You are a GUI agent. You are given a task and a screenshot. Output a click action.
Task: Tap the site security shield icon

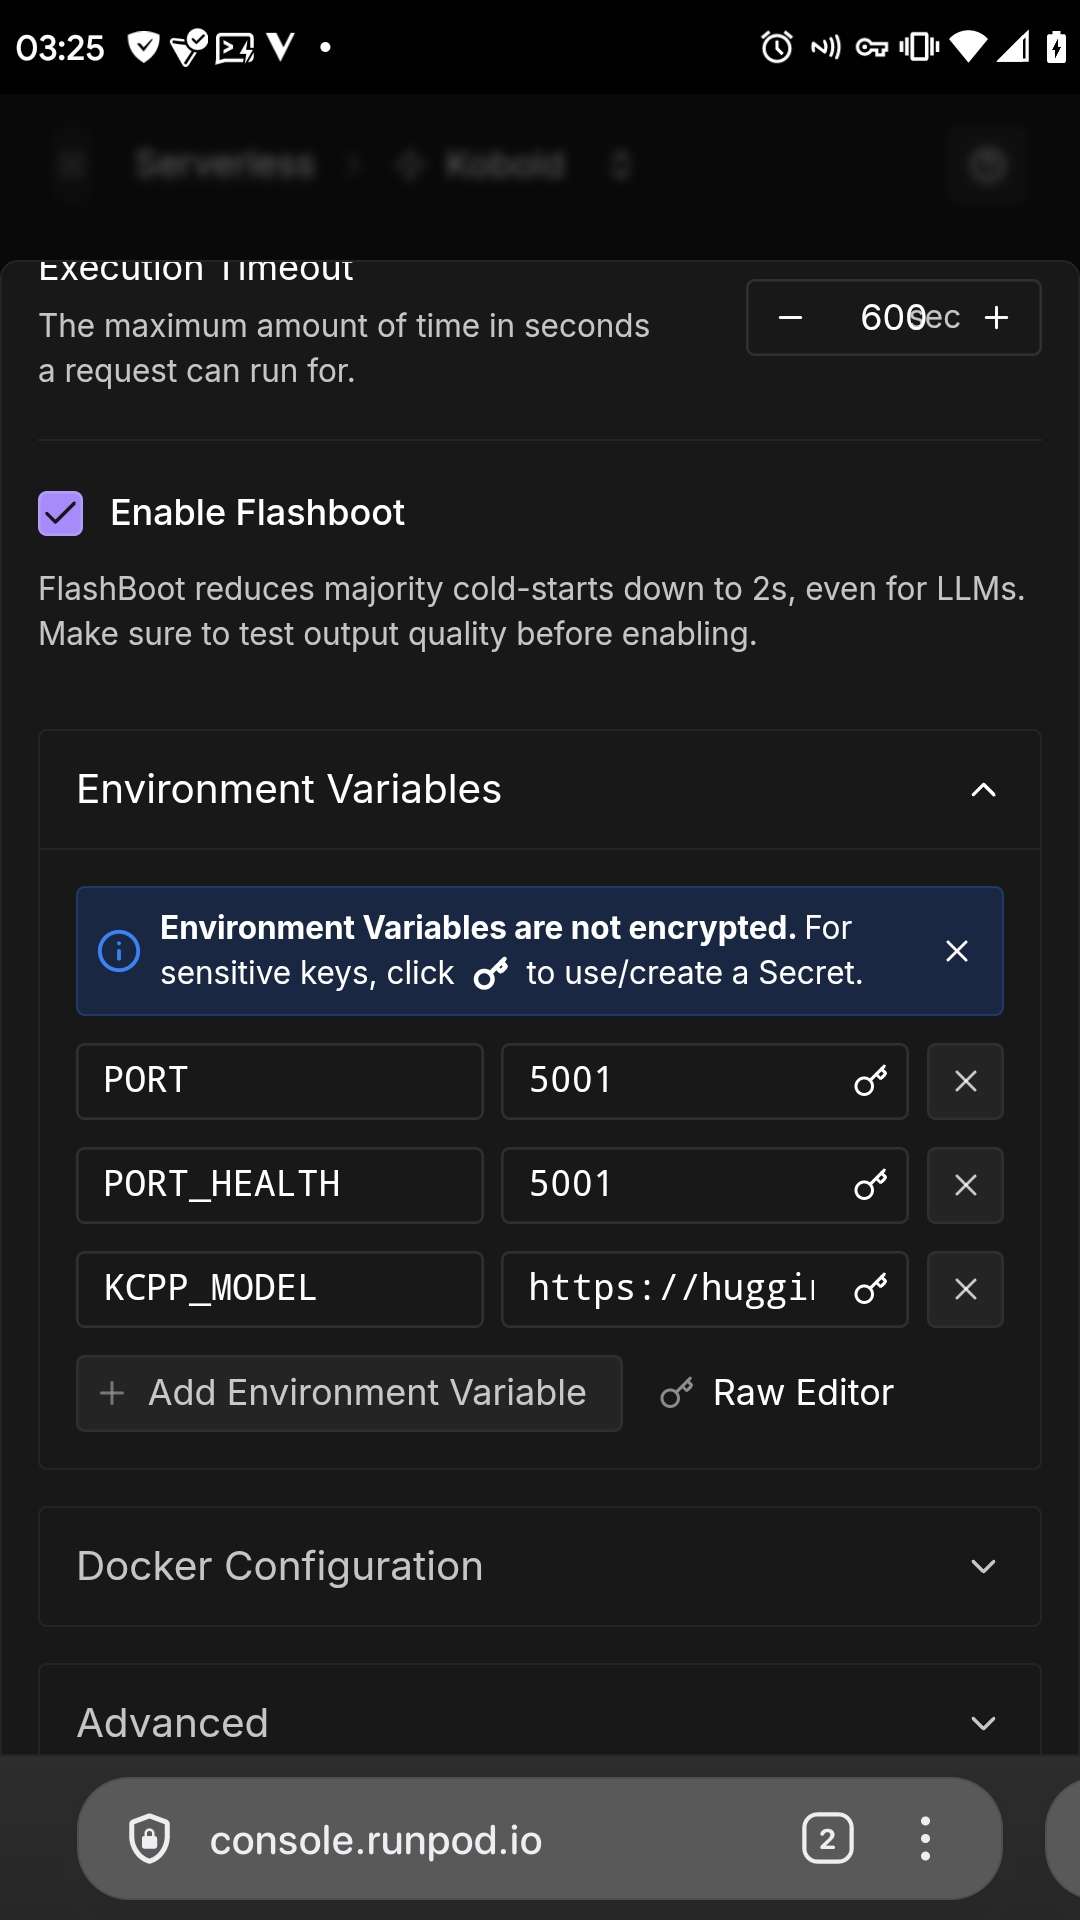(x=150, y=1838)
